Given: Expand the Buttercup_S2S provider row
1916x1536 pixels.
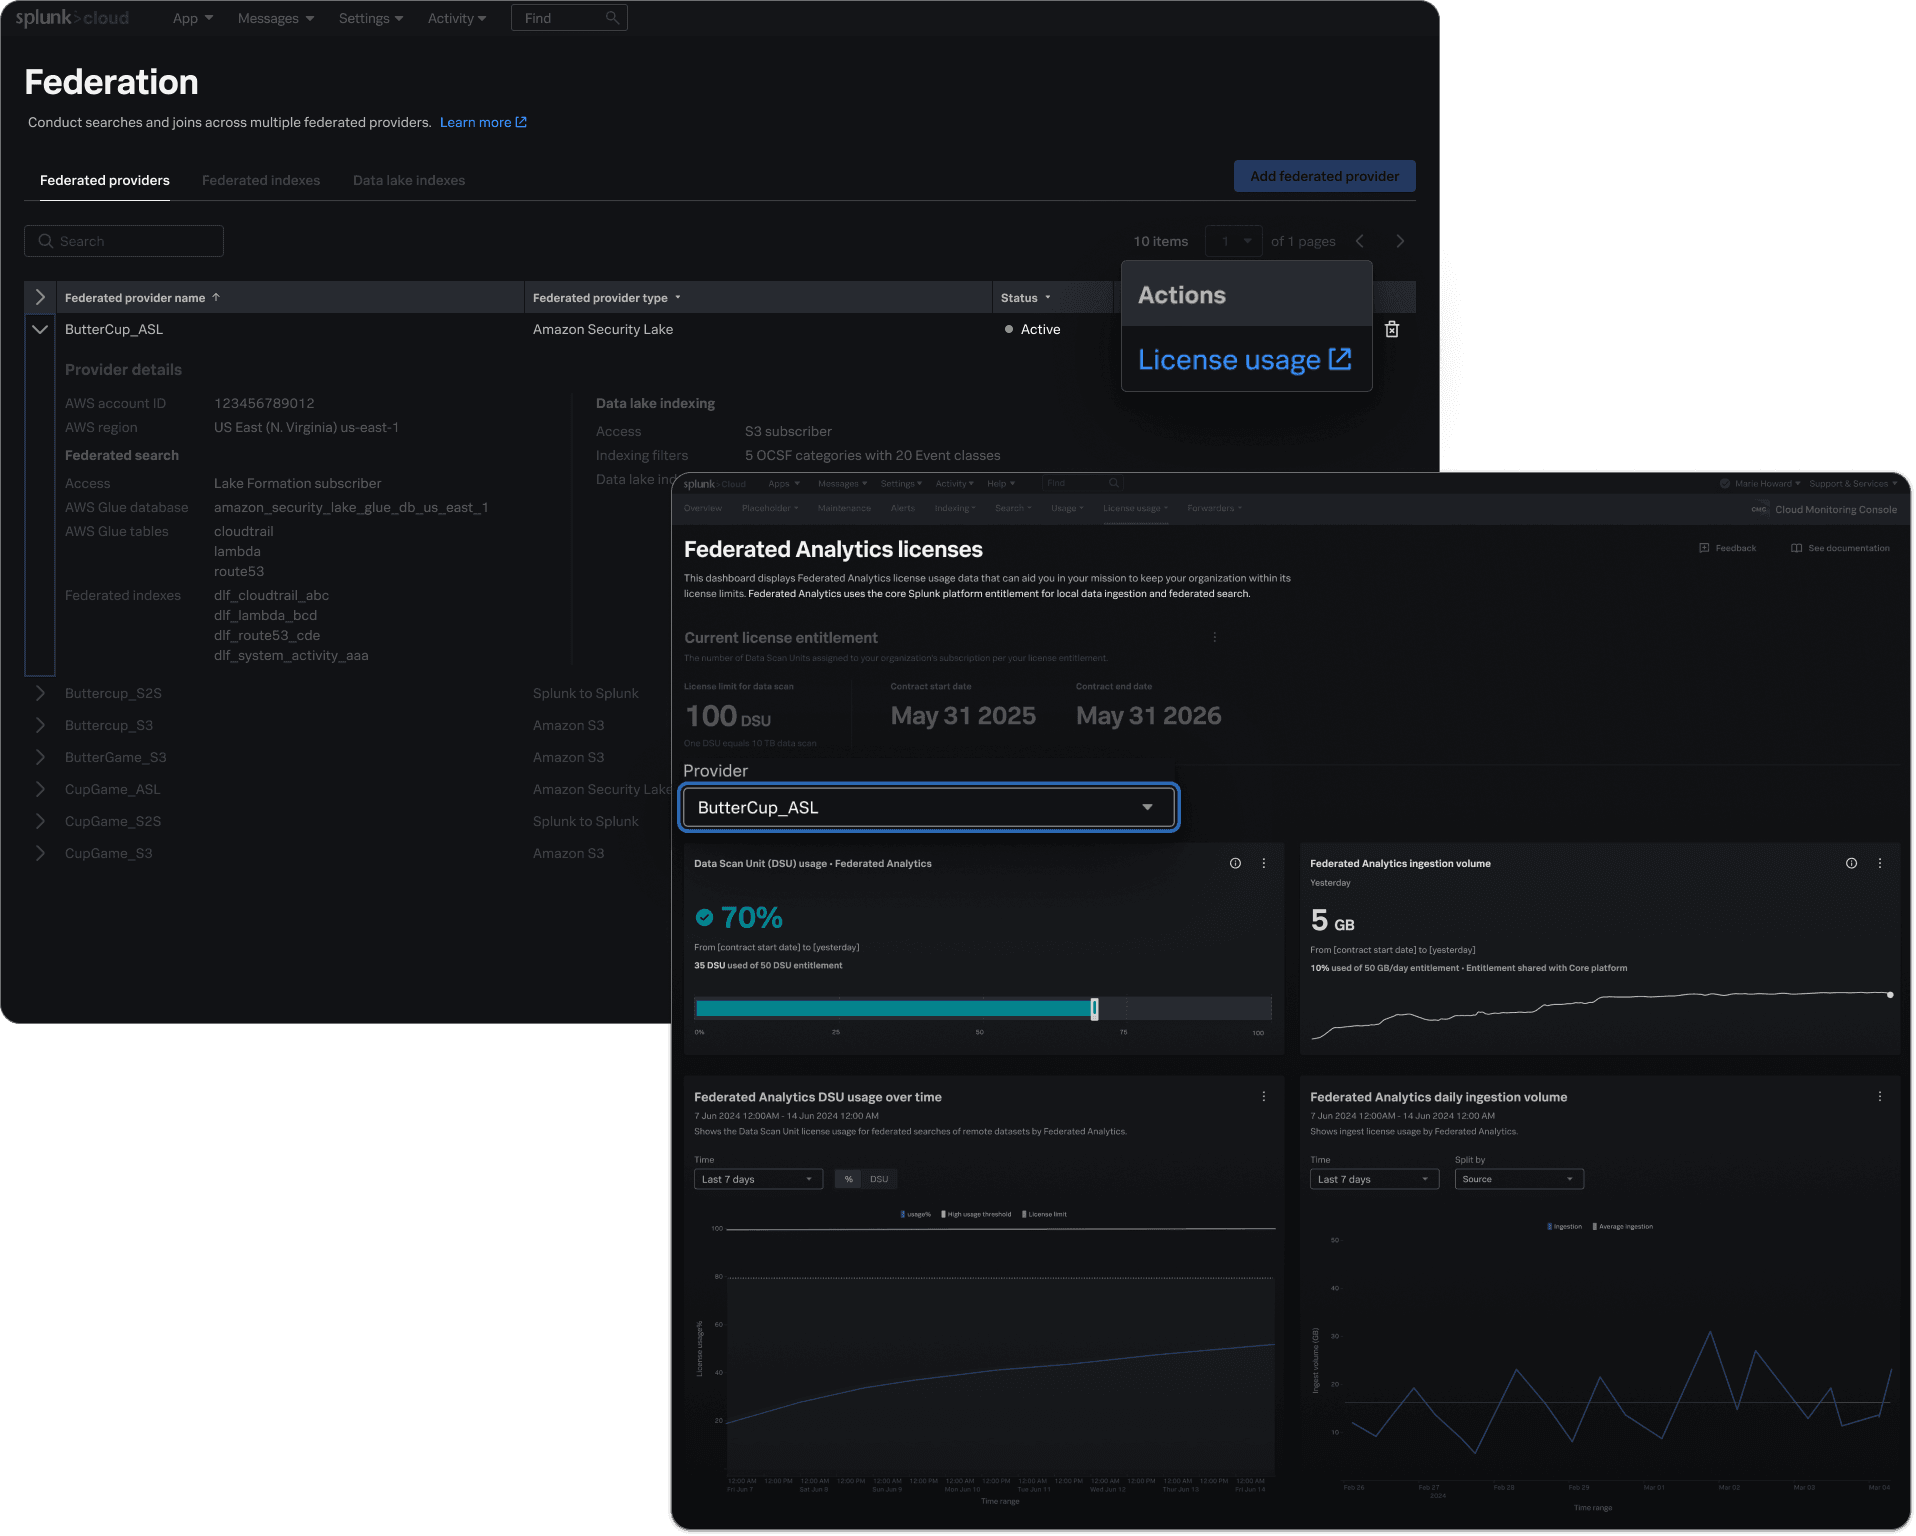Looking at the screenshot, I should click(x=40, y=693).
